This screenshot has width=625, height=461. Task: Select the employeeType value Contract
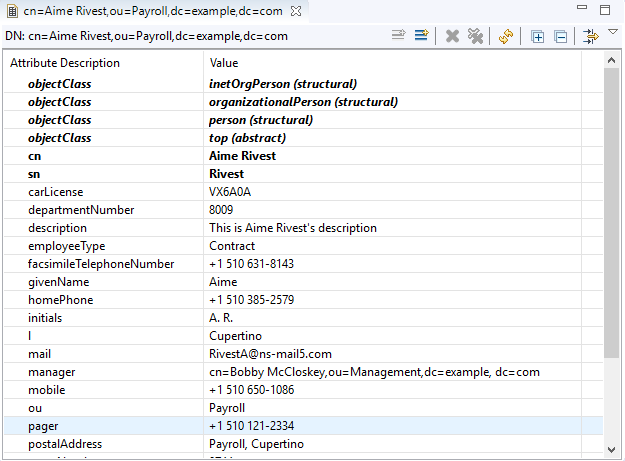(x=232, y=246)
